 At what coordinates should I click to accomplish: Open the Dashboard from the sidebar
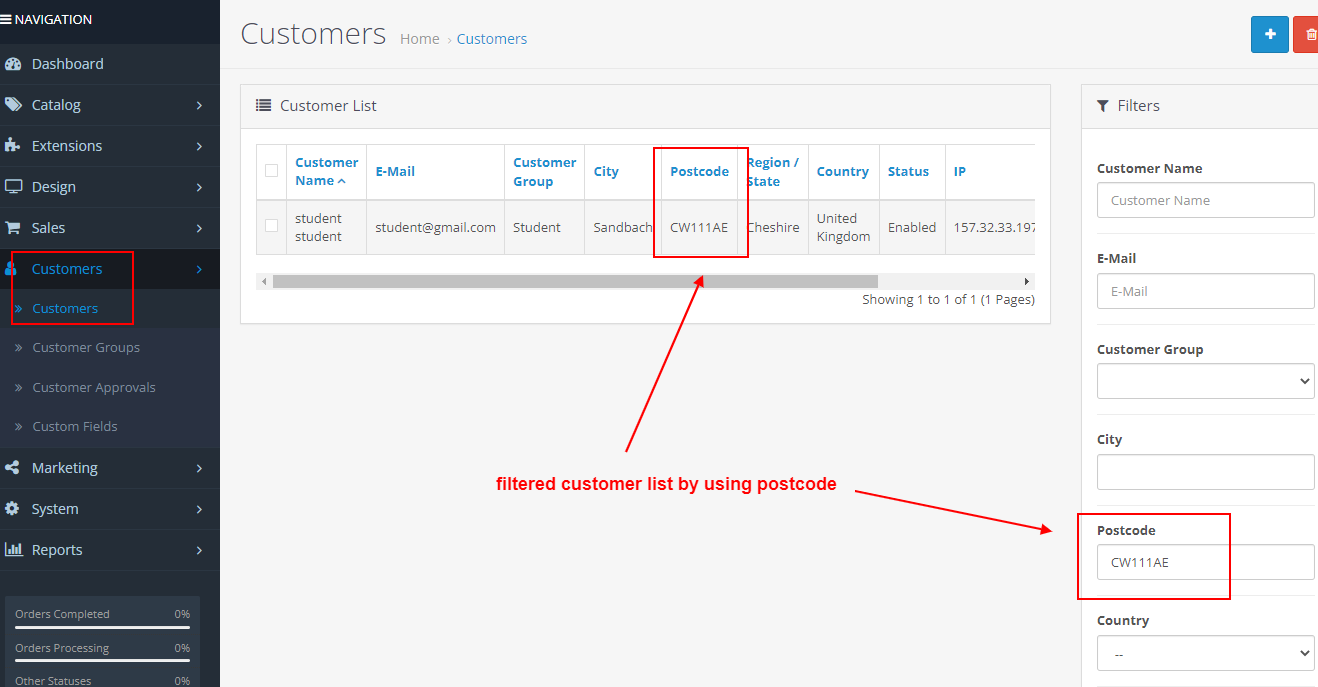[x=12, y=63]
